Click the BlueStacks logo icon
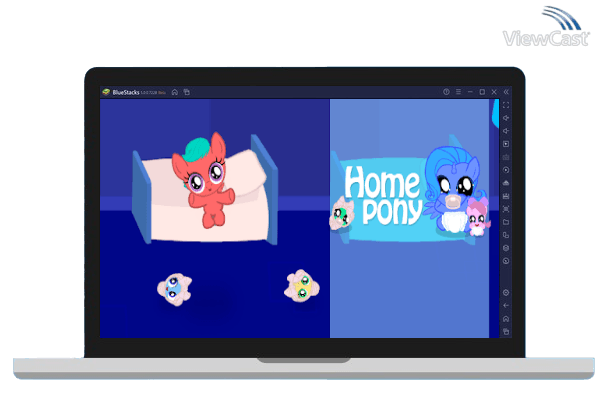Screen dimensions: 602x414 coord(106,92)
